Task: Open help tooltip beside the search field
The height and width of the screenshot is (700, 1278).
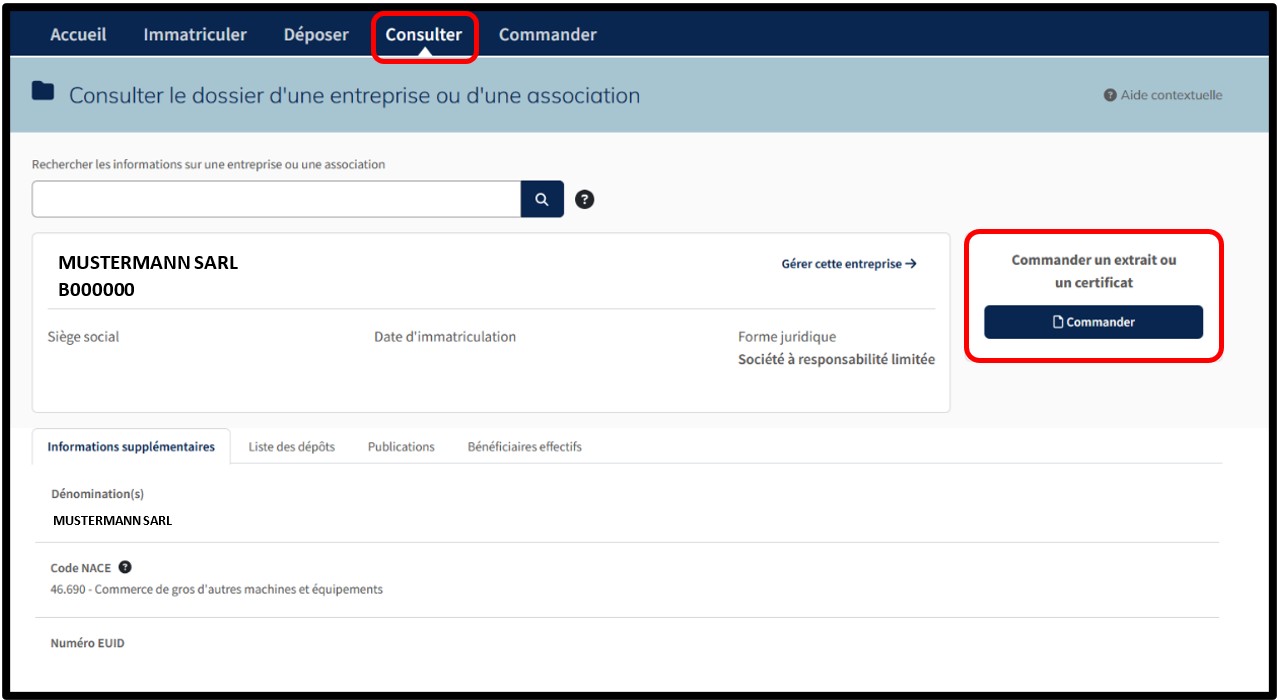Action: click(585, 199)
